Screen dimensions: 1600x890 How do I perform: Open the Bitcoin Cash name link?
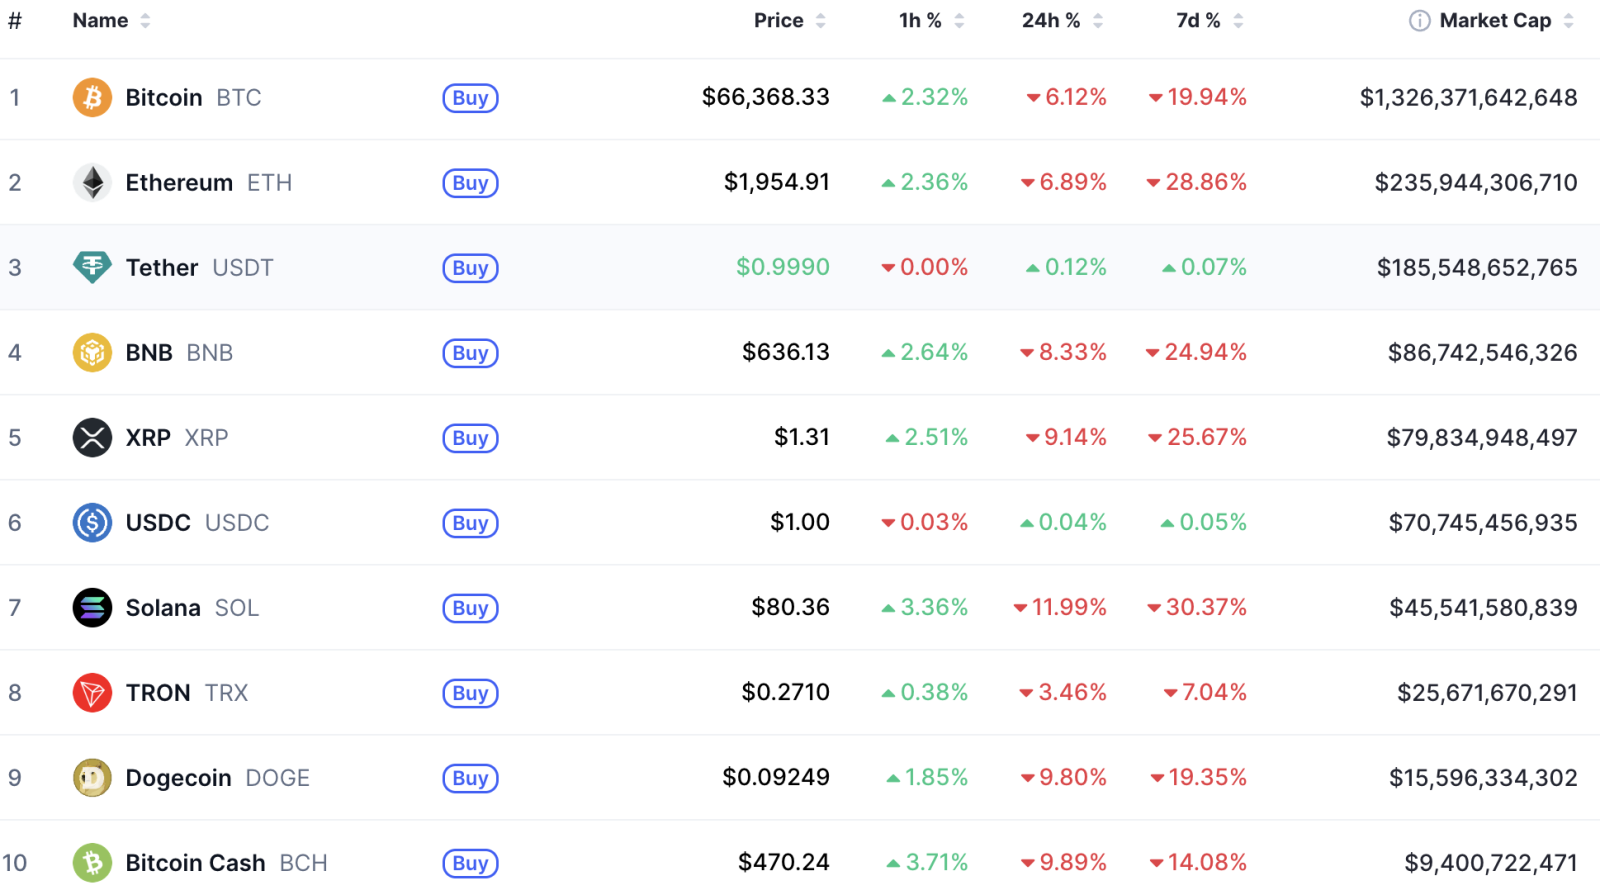coord(195,863)
